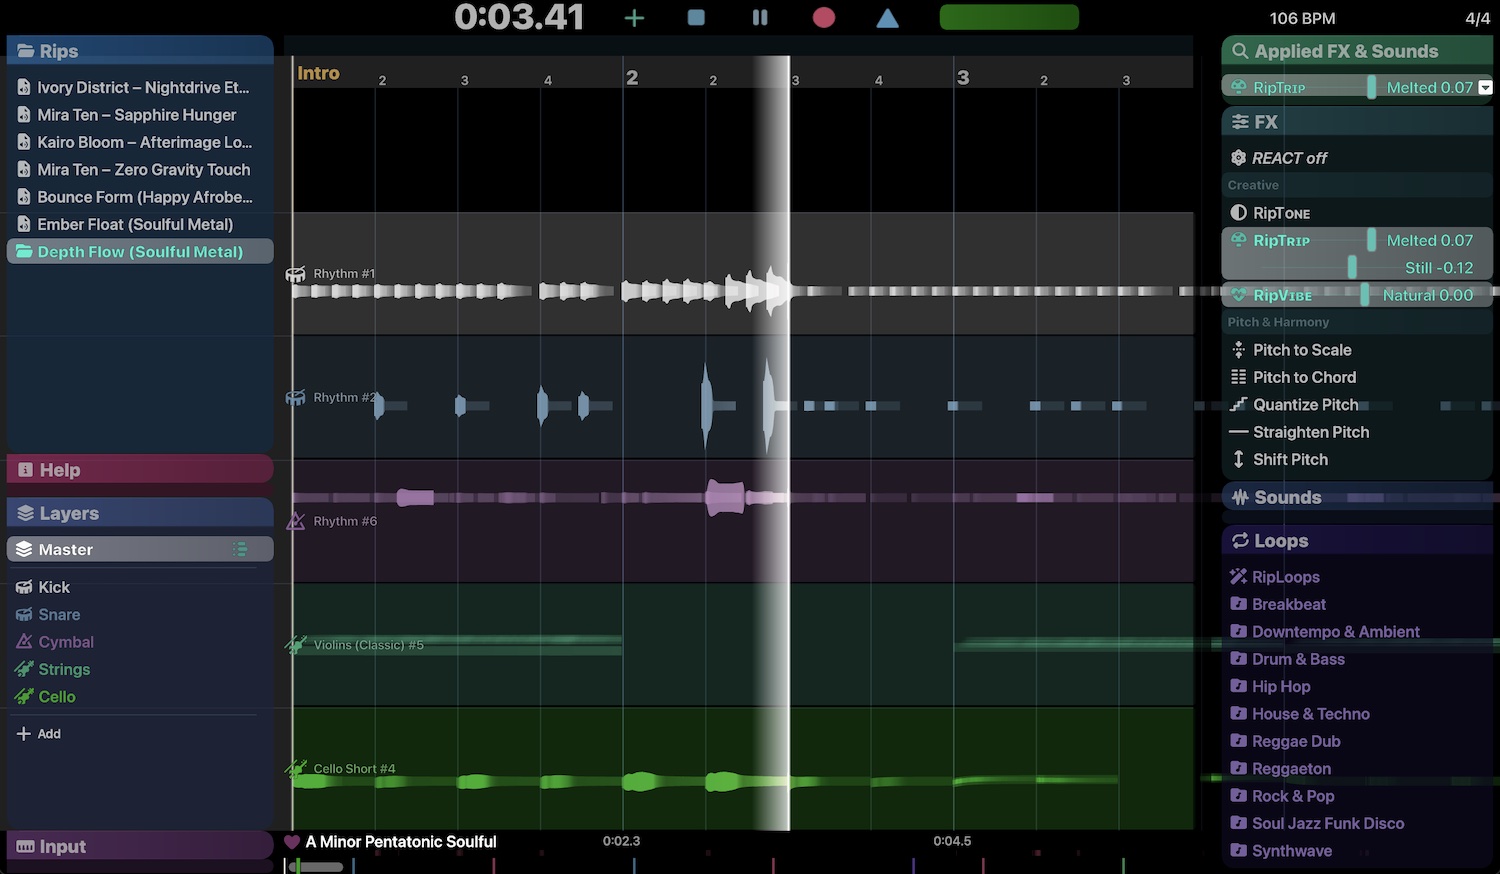Toggle the heart next to A Minor Pentatonic Soulful

coord(292,841)
